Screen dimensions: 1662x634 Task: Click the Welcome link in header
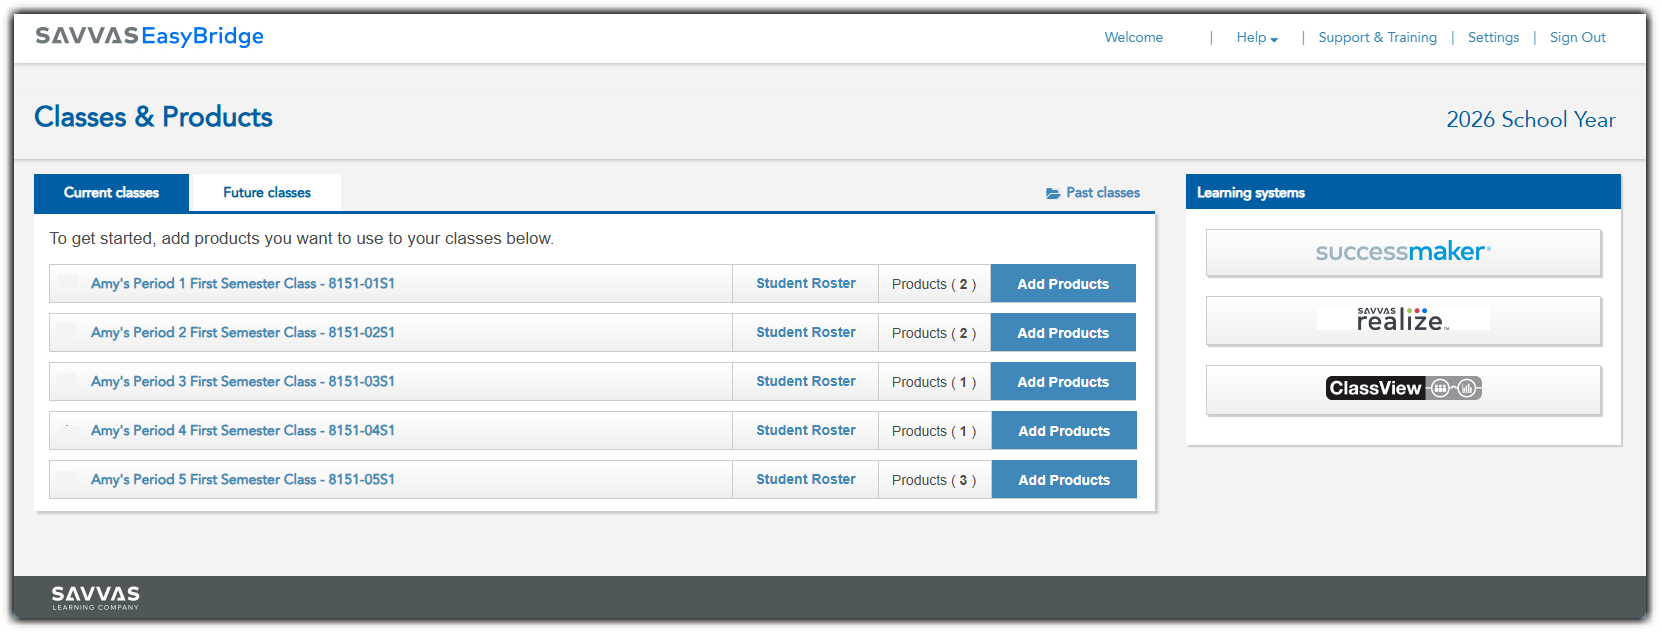coord(1133,37)
